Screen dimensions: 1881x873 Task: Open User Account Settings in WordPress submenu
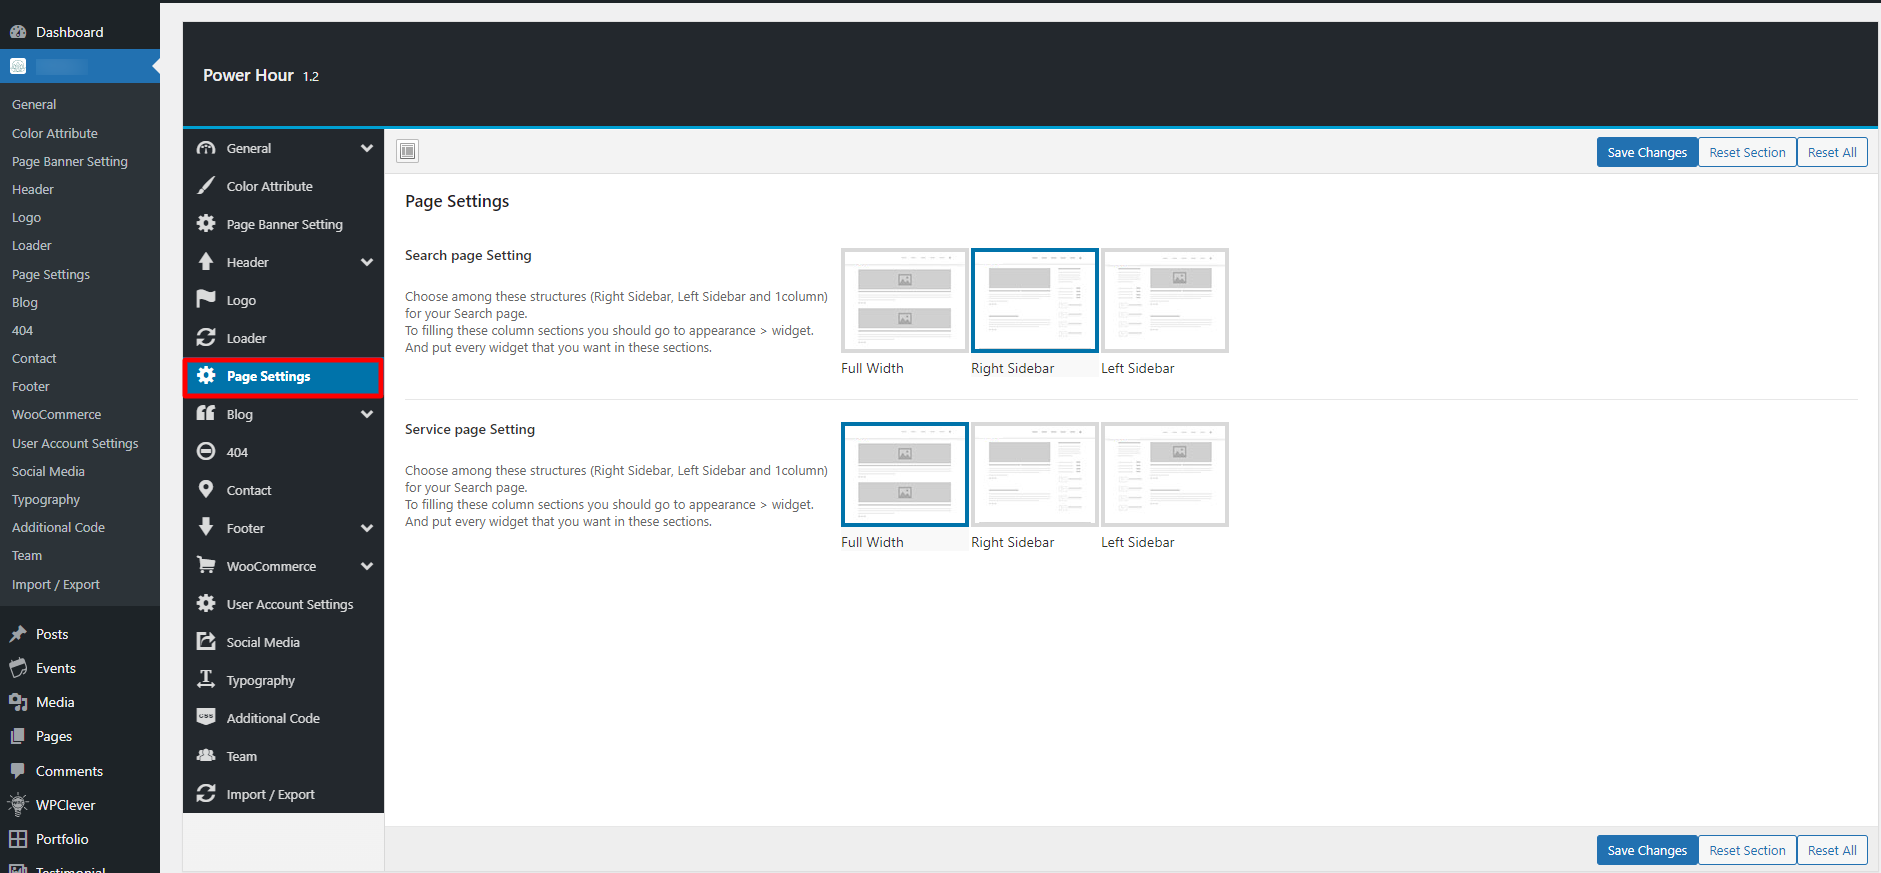pos(75,443)
